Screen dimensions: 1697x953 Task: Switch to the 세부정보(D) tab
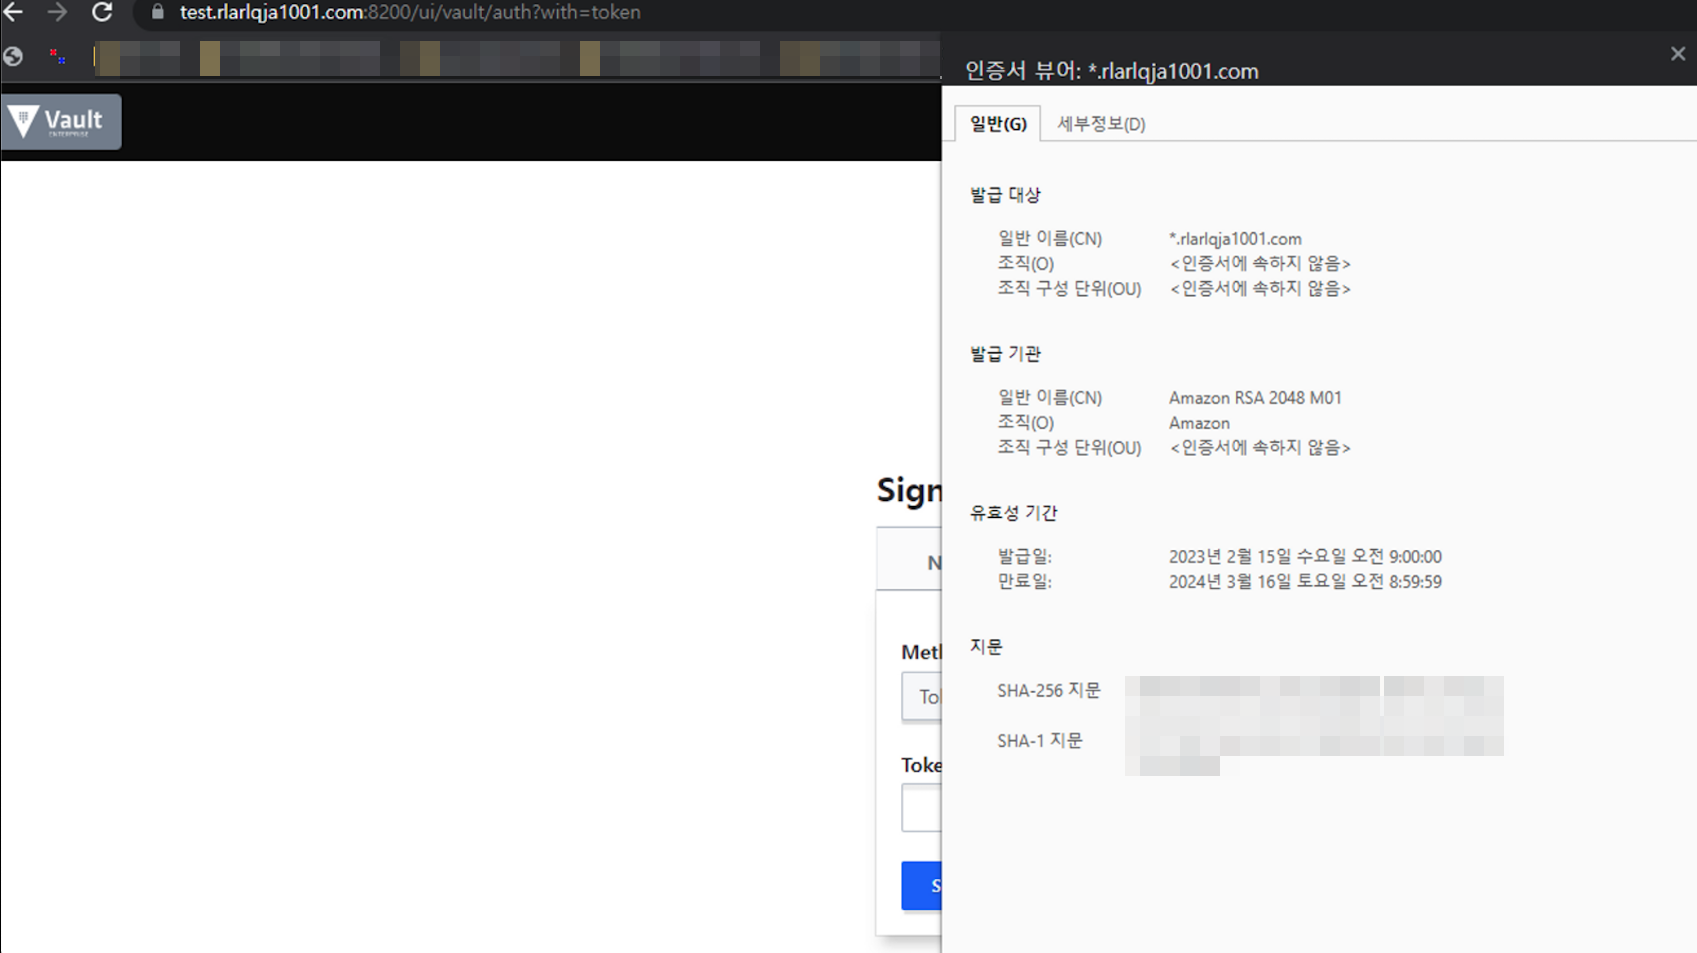(x=1101, y=124)
